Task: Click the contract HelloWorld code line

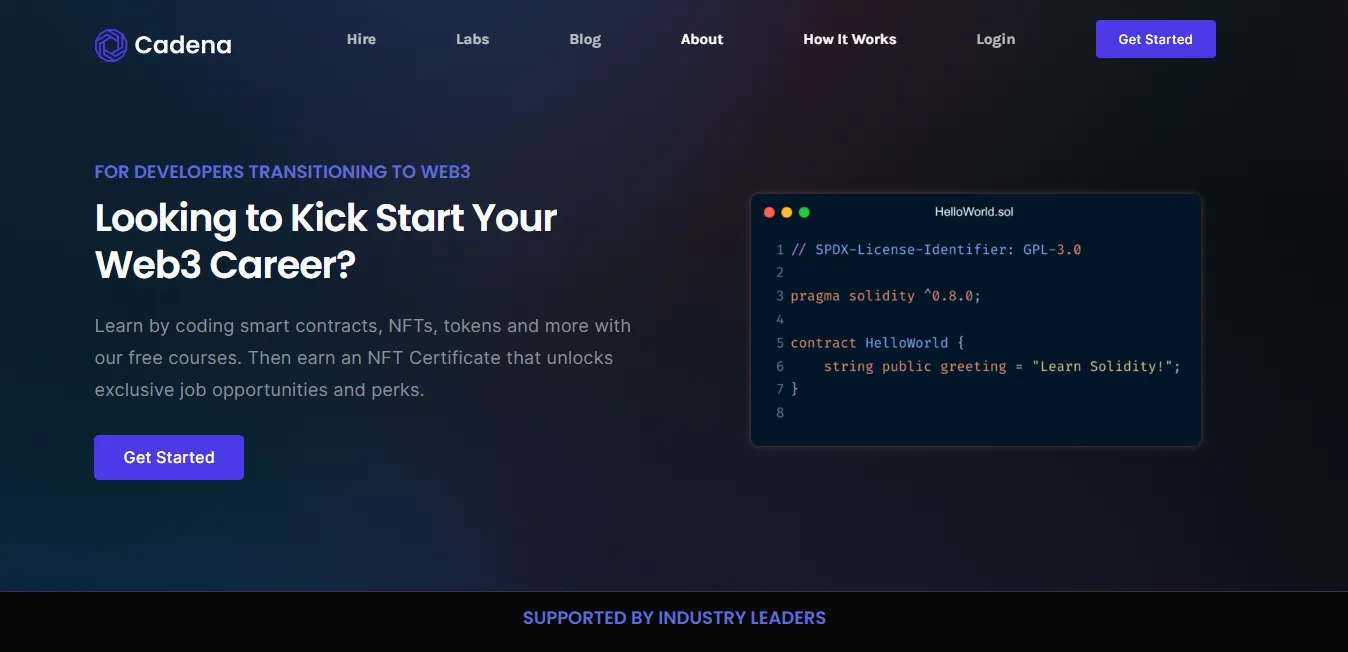Action: (x=877, y=343)
